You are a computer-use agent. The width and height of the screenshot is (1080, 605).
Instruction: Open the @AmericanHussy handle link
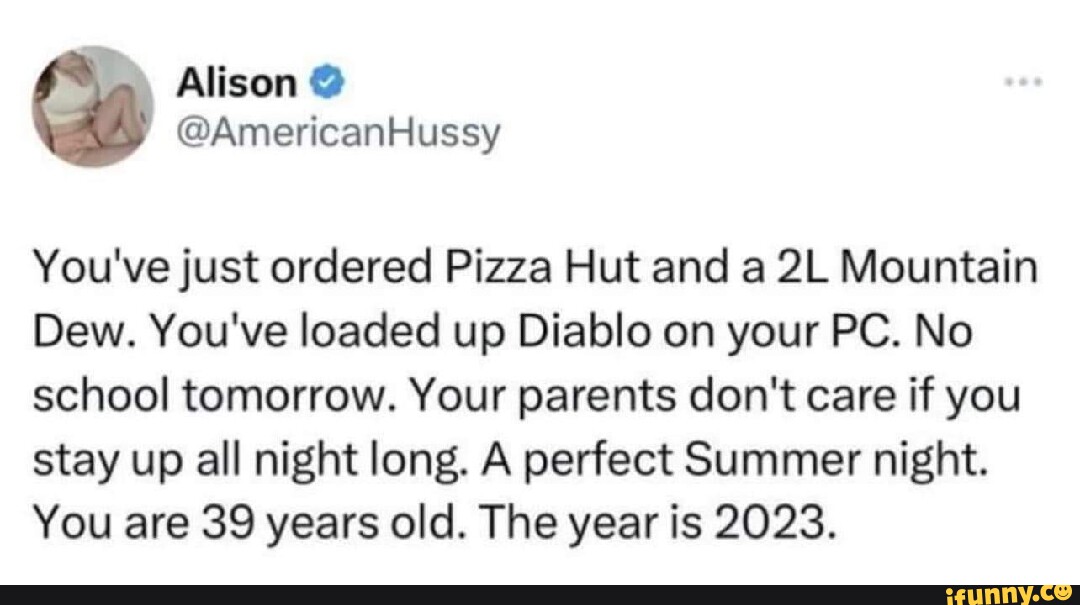[x=338, y=131]
